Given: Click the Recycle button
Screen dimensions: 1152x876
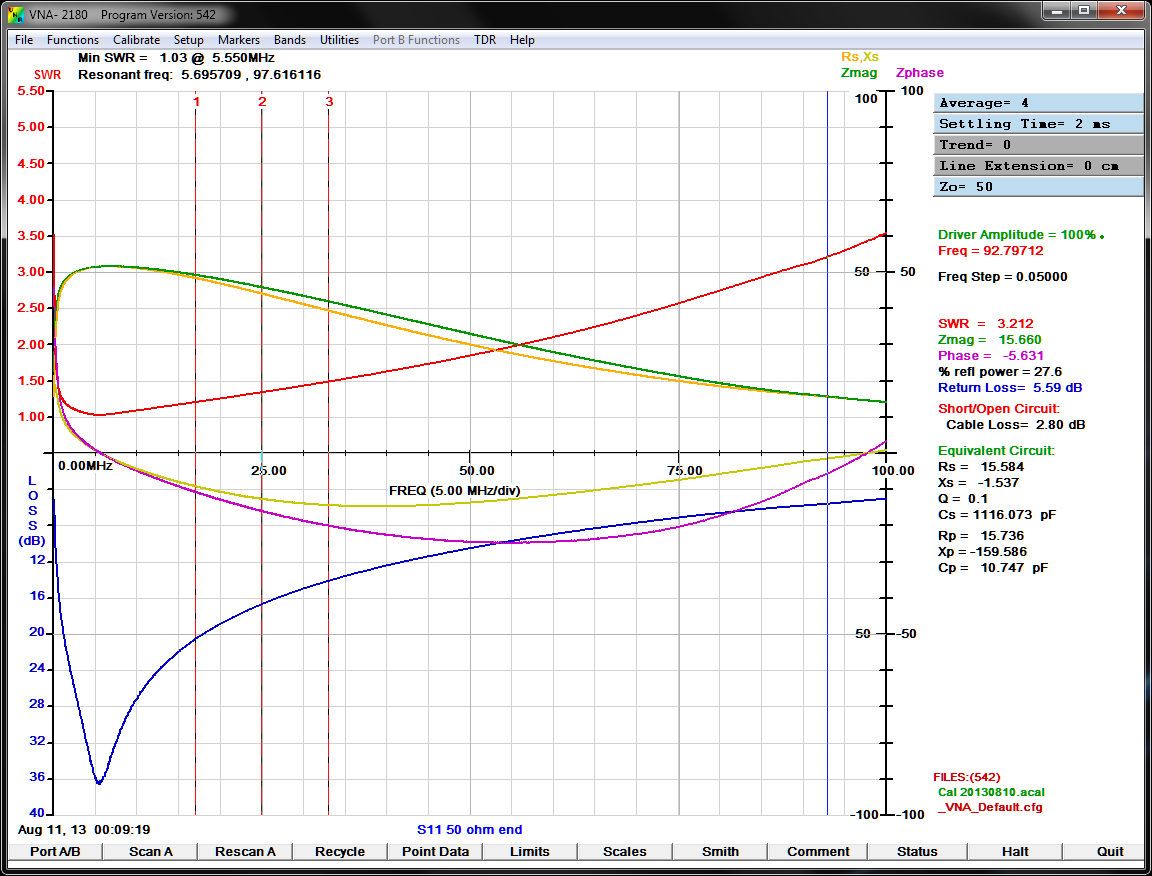Looking at the screenshot, I should pos(340,852).
